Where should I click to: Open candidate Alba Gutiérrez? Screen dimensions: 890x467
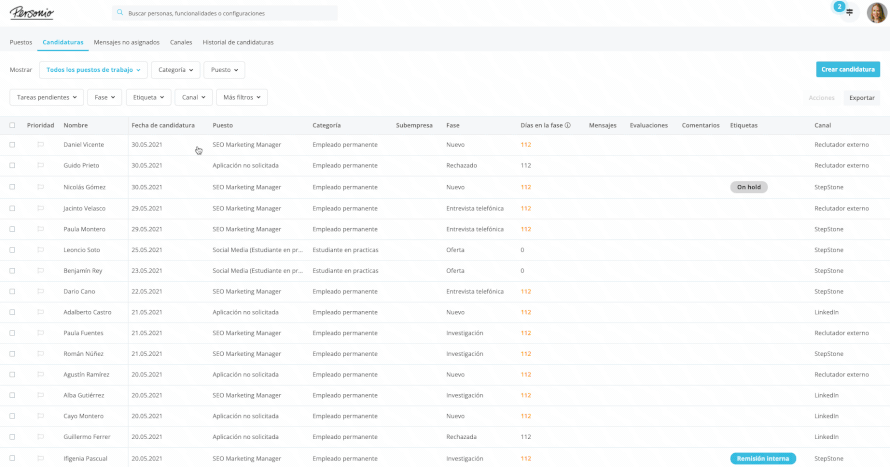point(83,396)
